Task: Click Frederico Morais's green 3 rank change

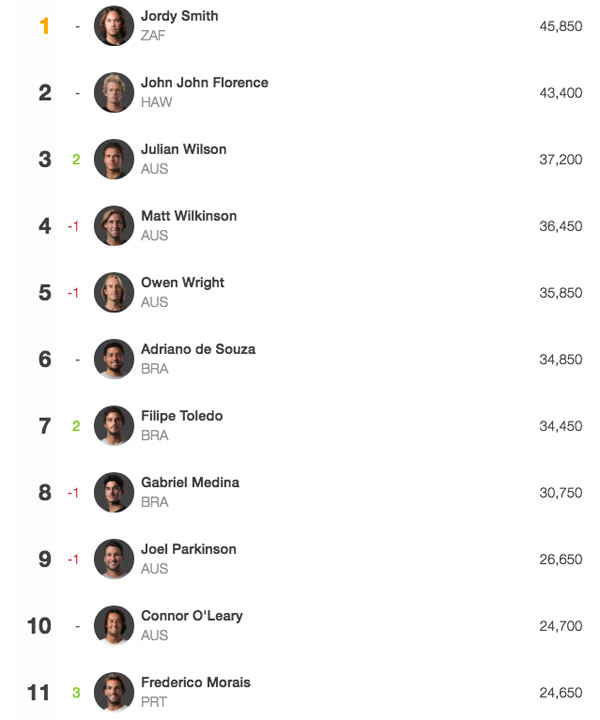Action: (x=76, y=692)
